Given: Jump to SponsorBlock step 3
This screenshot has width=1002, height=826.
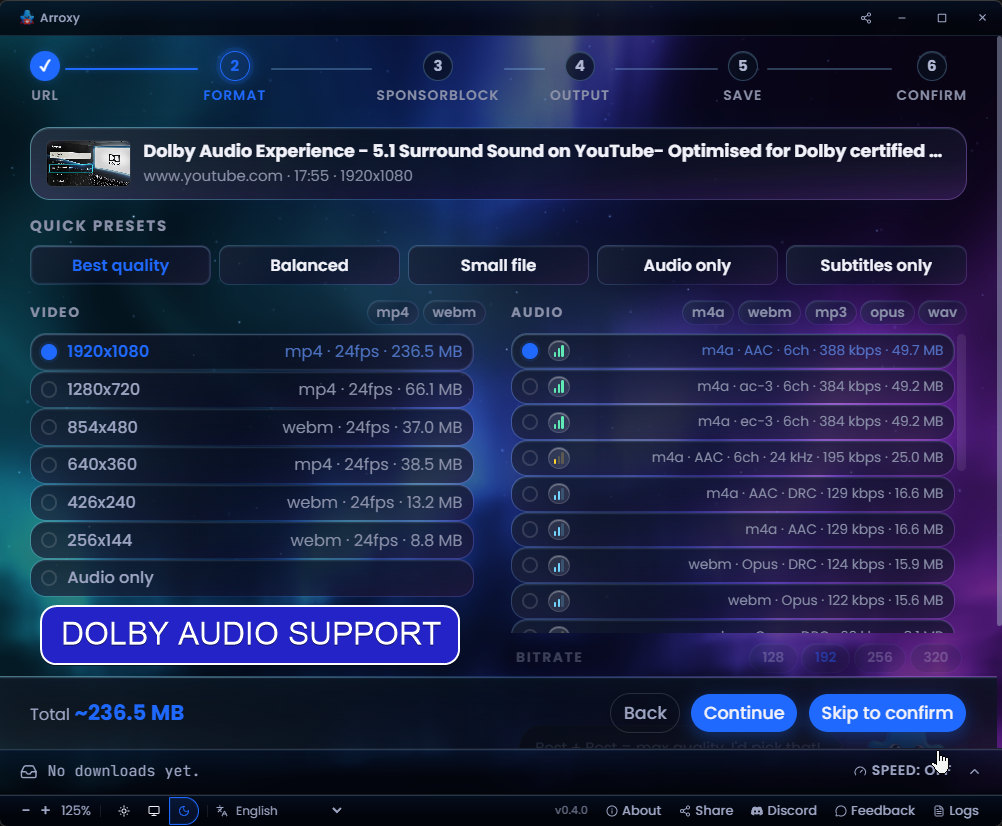Looking at the screenshot, I should 438,76.
